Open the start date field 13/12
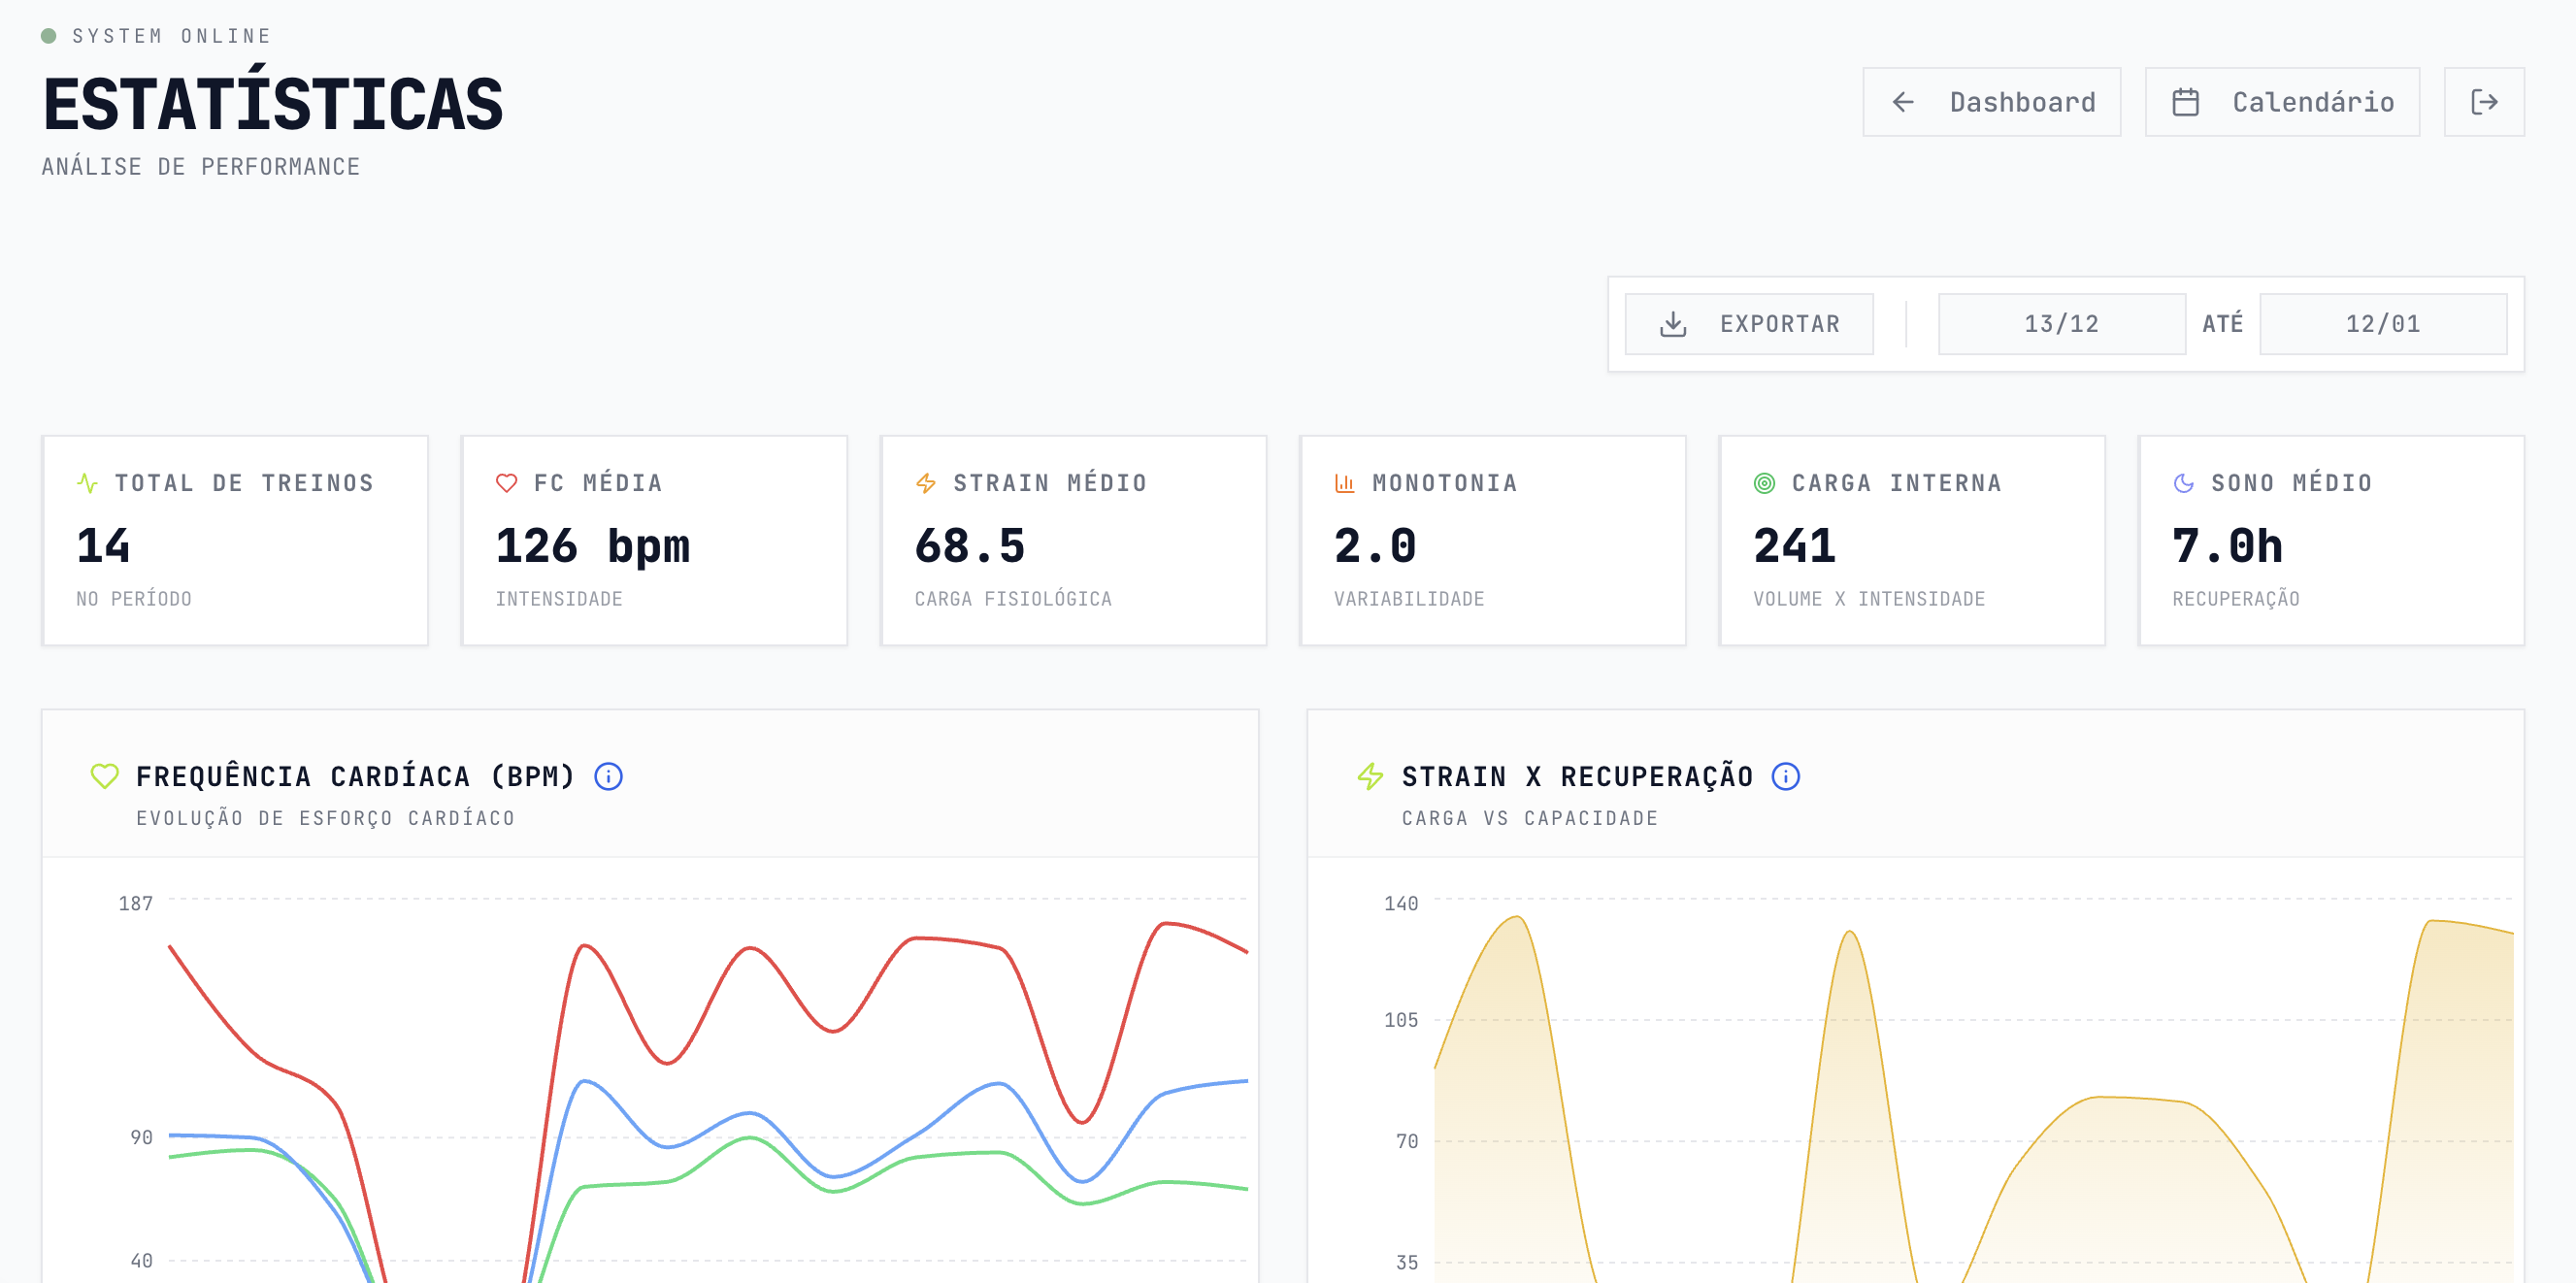The image size is (2576, 1283). tap(2061, 324)
